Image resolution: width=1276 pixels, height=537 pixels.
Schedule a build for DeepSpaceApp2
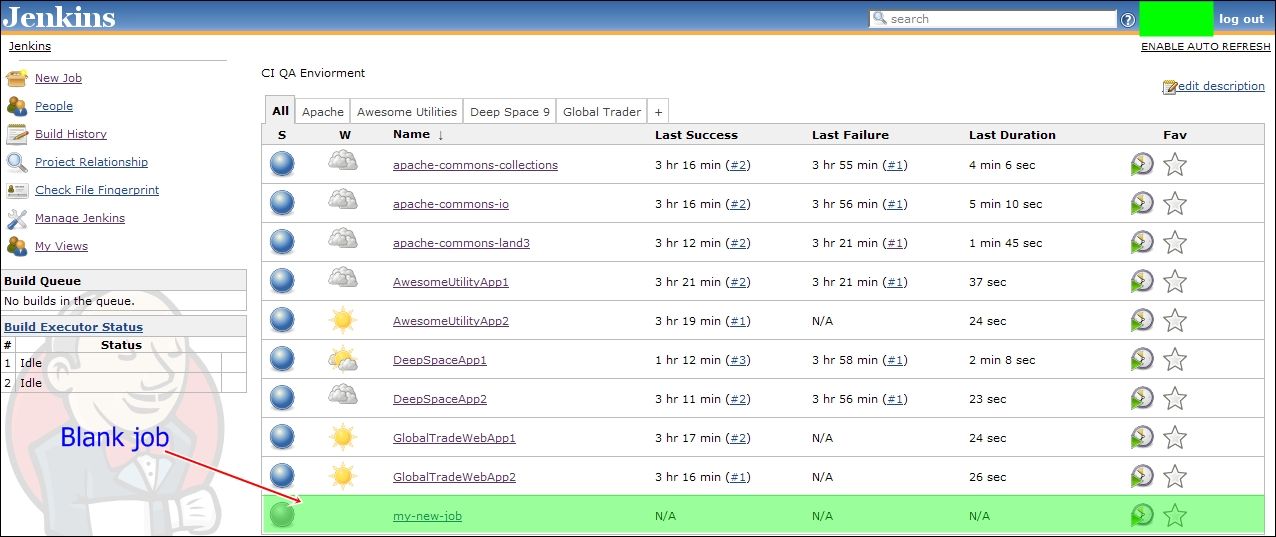[x=1142, y=398]
